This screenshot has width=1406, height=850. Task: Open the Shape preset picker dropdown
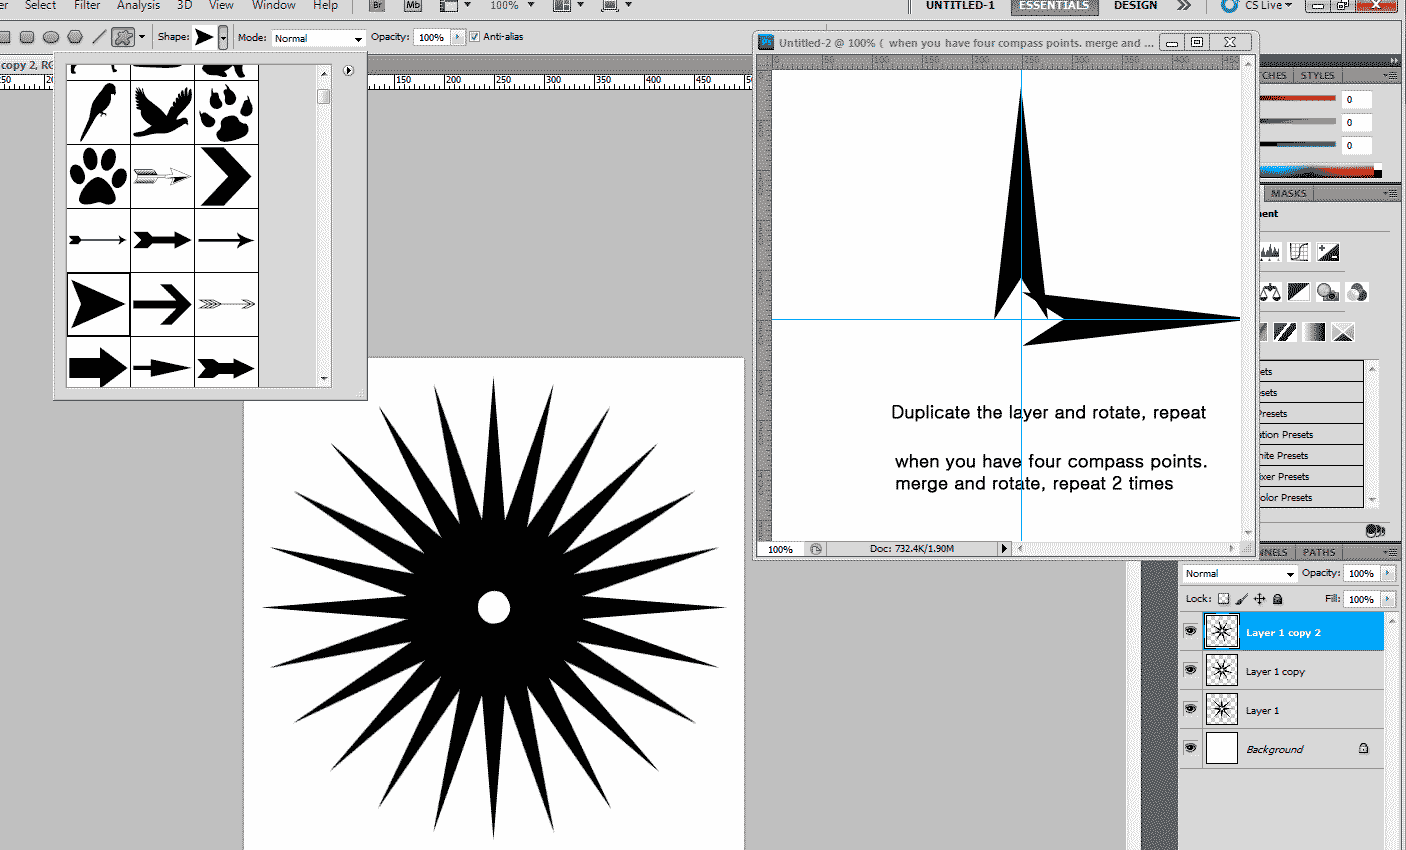coord(224,37)
